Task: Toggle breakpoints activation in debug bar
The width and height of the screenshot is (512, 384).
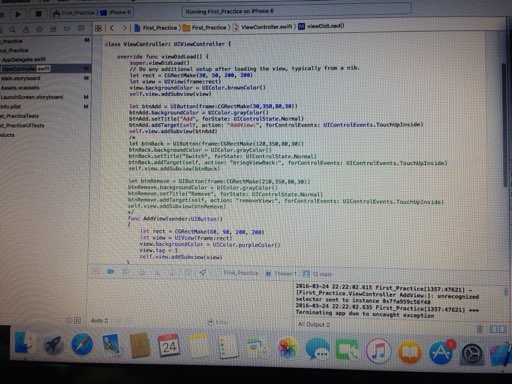Action: tap(111, 272)
